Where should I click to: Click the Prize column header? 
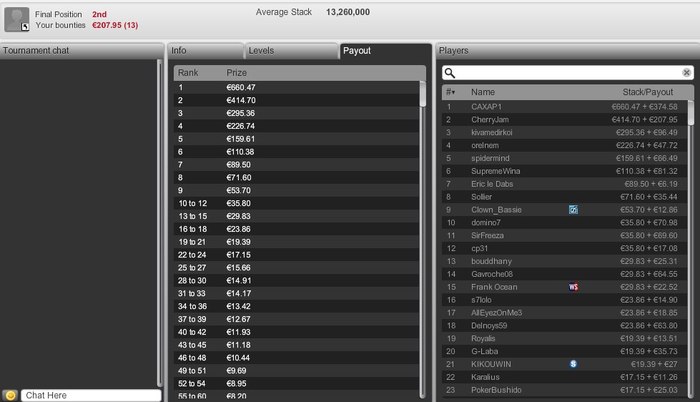(x=236, y=72)
